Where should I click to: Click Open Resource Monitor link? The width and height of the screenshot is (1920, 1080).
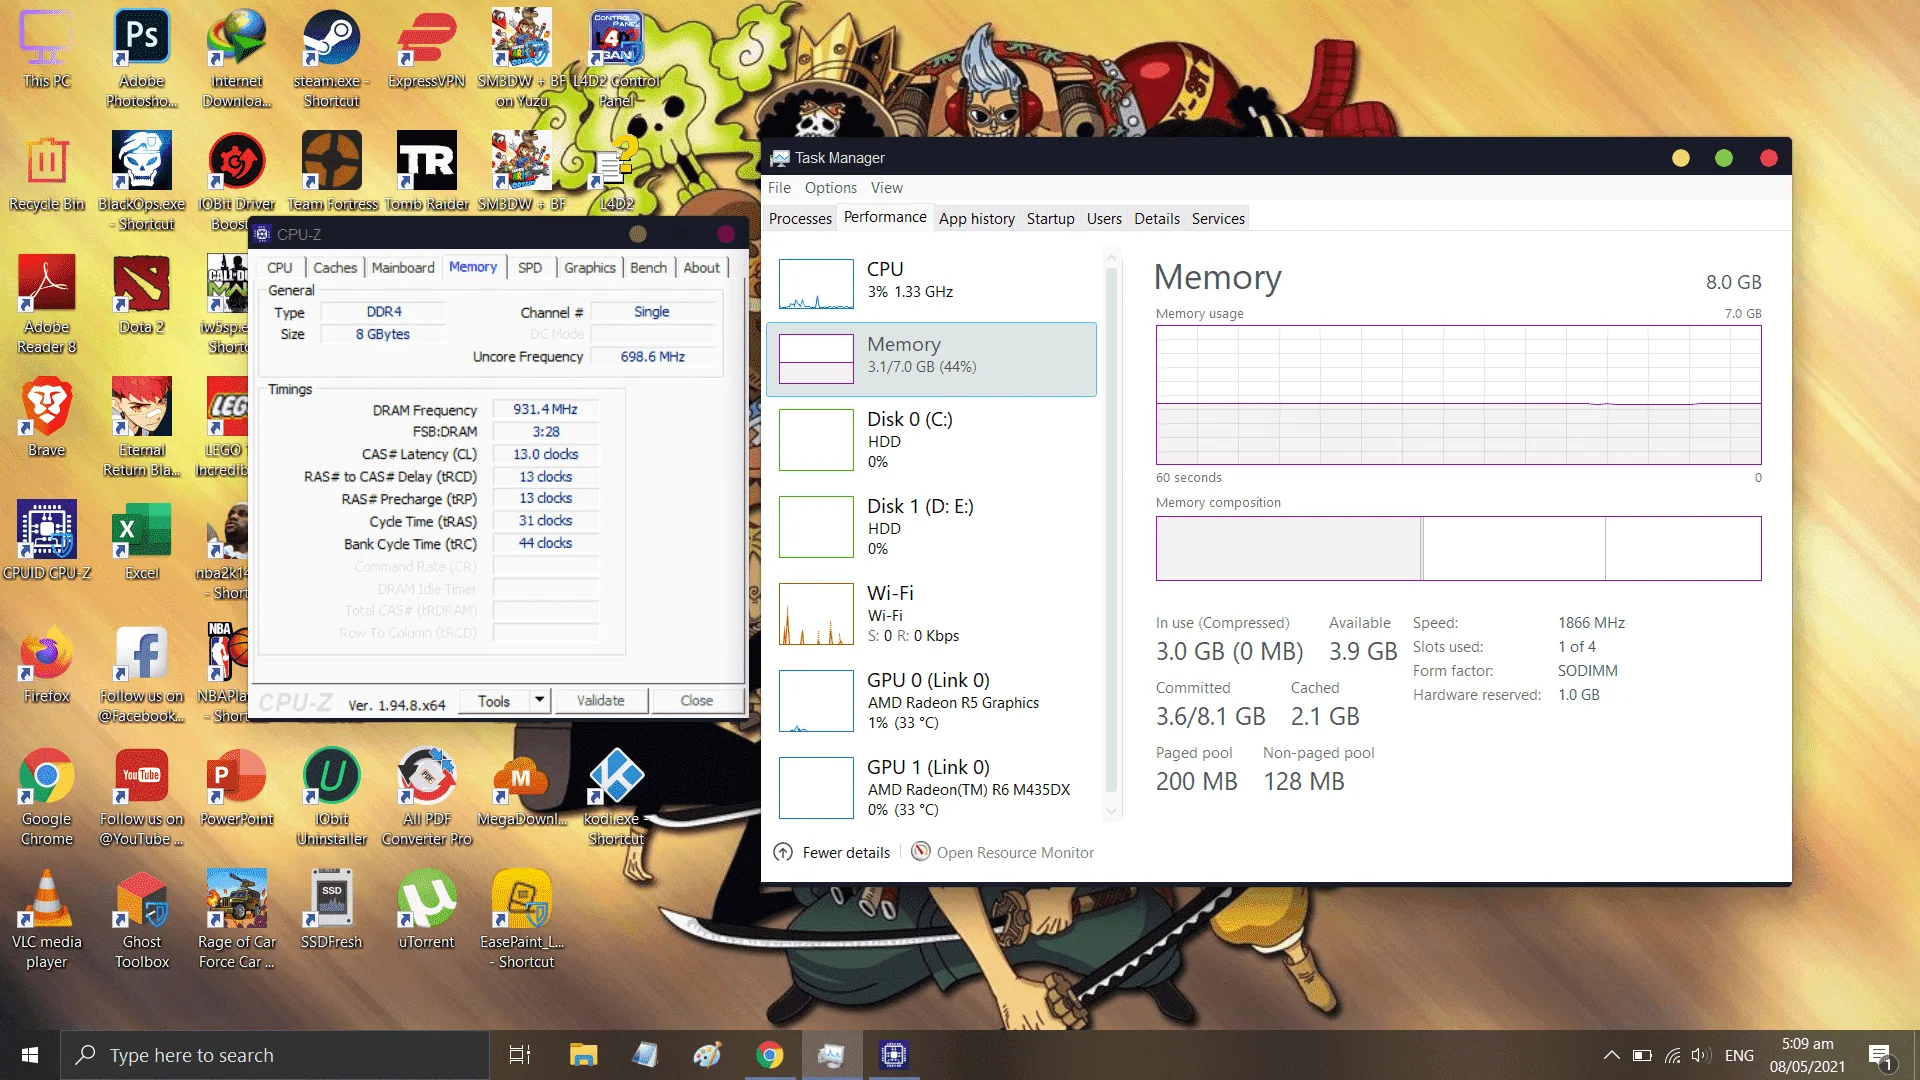[x=1015, y=852]
